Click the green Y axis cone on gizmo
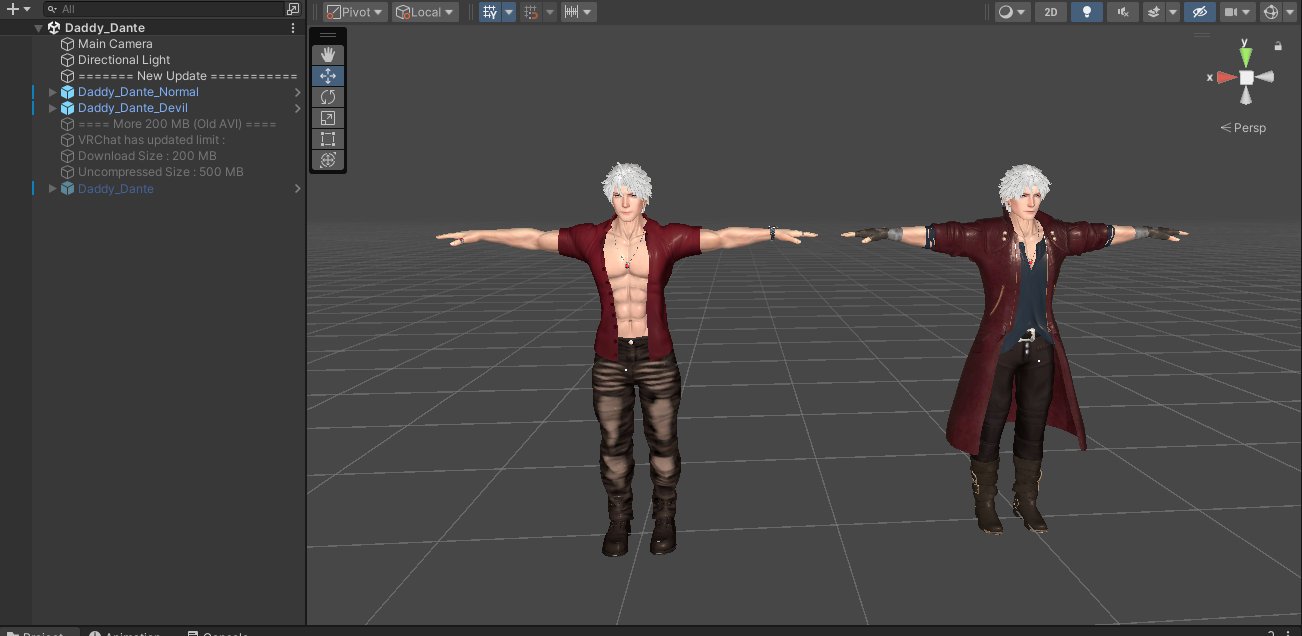1302x636 pixels. [1245, 57]
